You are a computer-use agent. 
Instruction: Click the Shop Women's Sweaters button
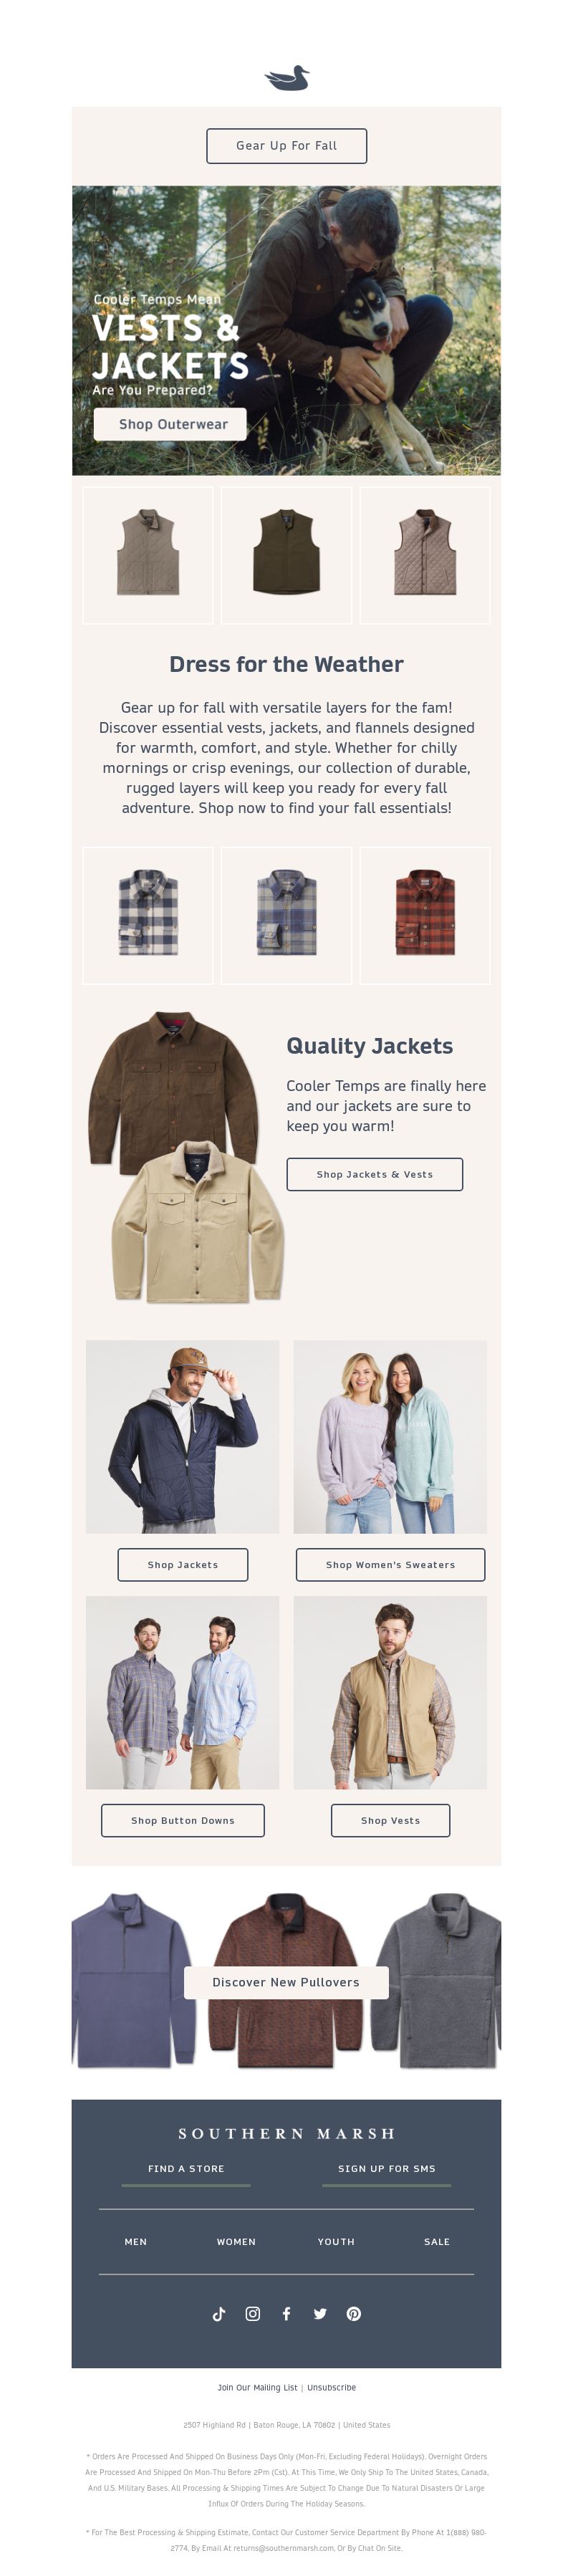[x=391, y=1564]
